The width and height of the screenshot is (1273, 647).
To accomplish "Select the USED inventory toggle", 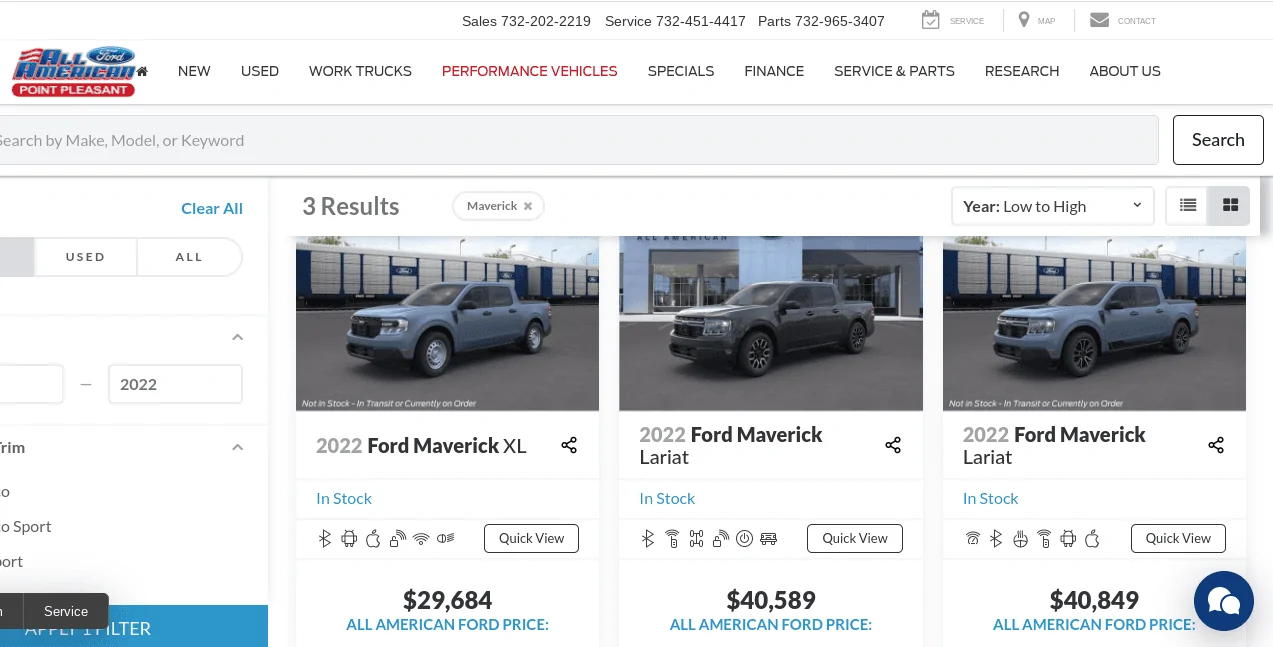I will pos(85,257).
